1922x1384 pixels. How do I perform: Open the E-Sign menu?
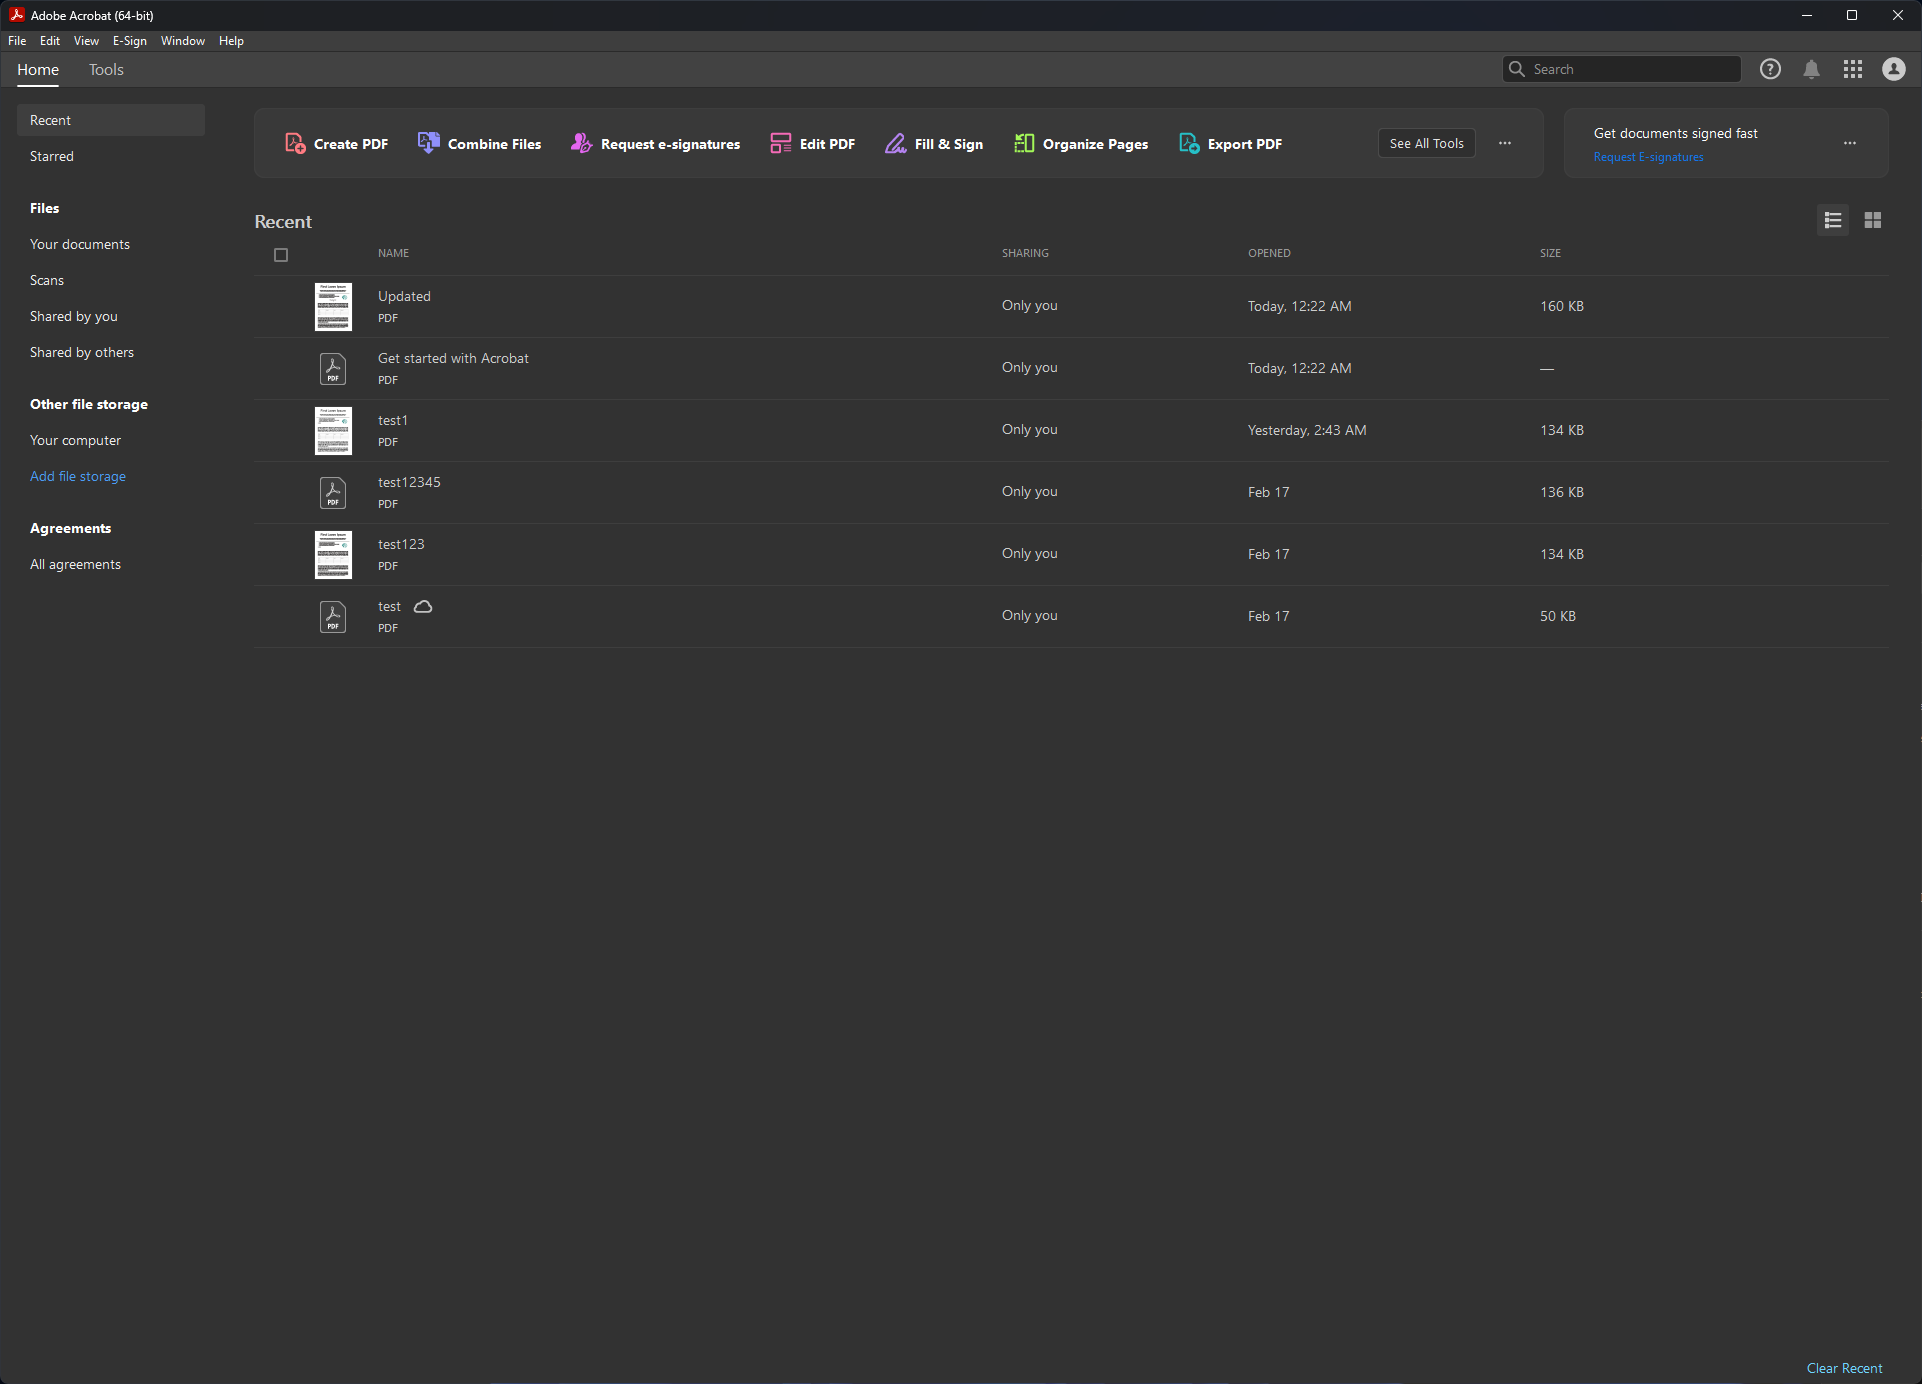coord(129,41)
